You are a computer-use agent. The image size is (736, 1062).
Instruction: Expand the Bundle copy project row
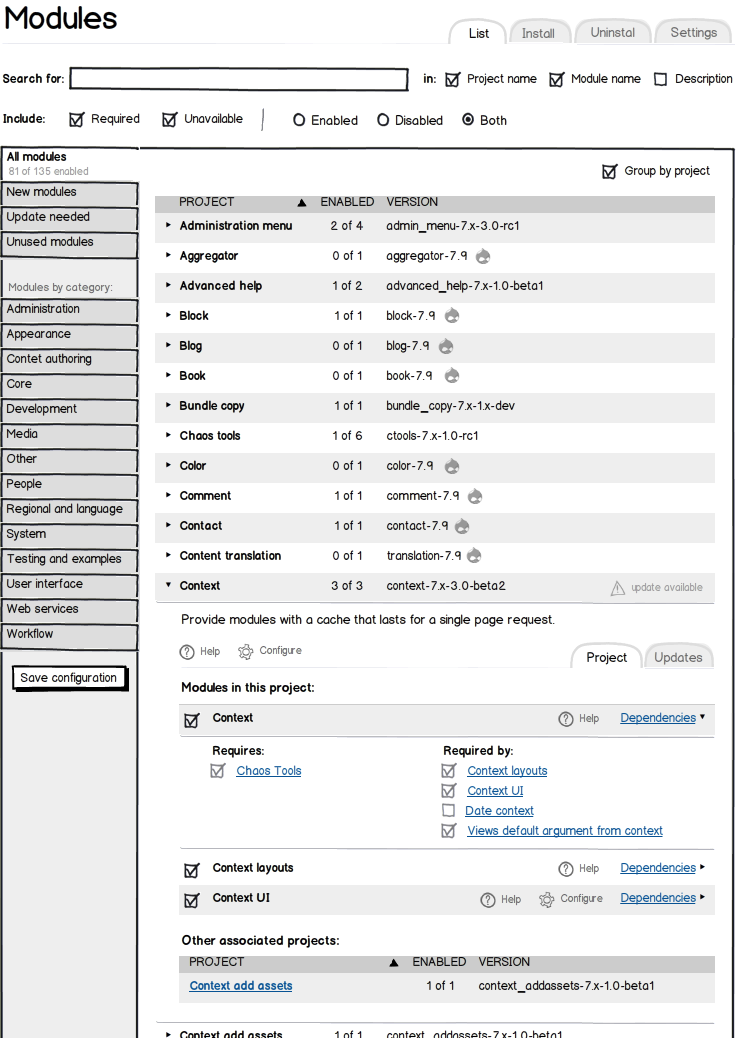(x=168, y=405)
